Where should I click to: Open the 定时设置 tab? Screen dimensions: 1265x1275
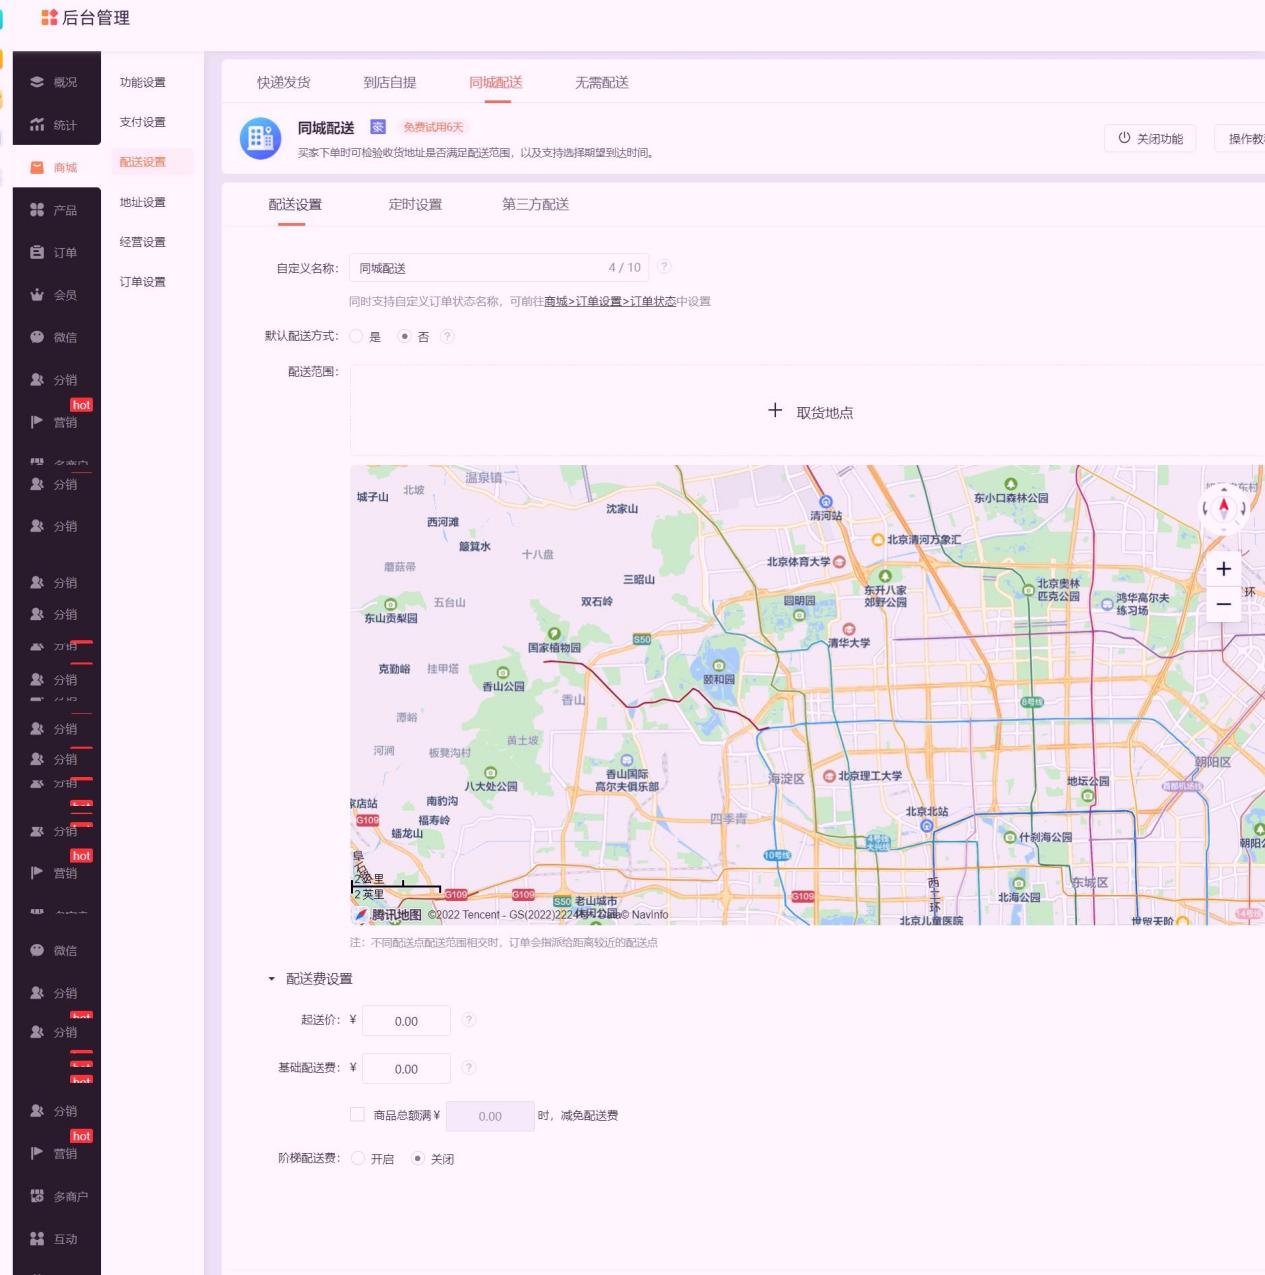(x=415, y=204)
